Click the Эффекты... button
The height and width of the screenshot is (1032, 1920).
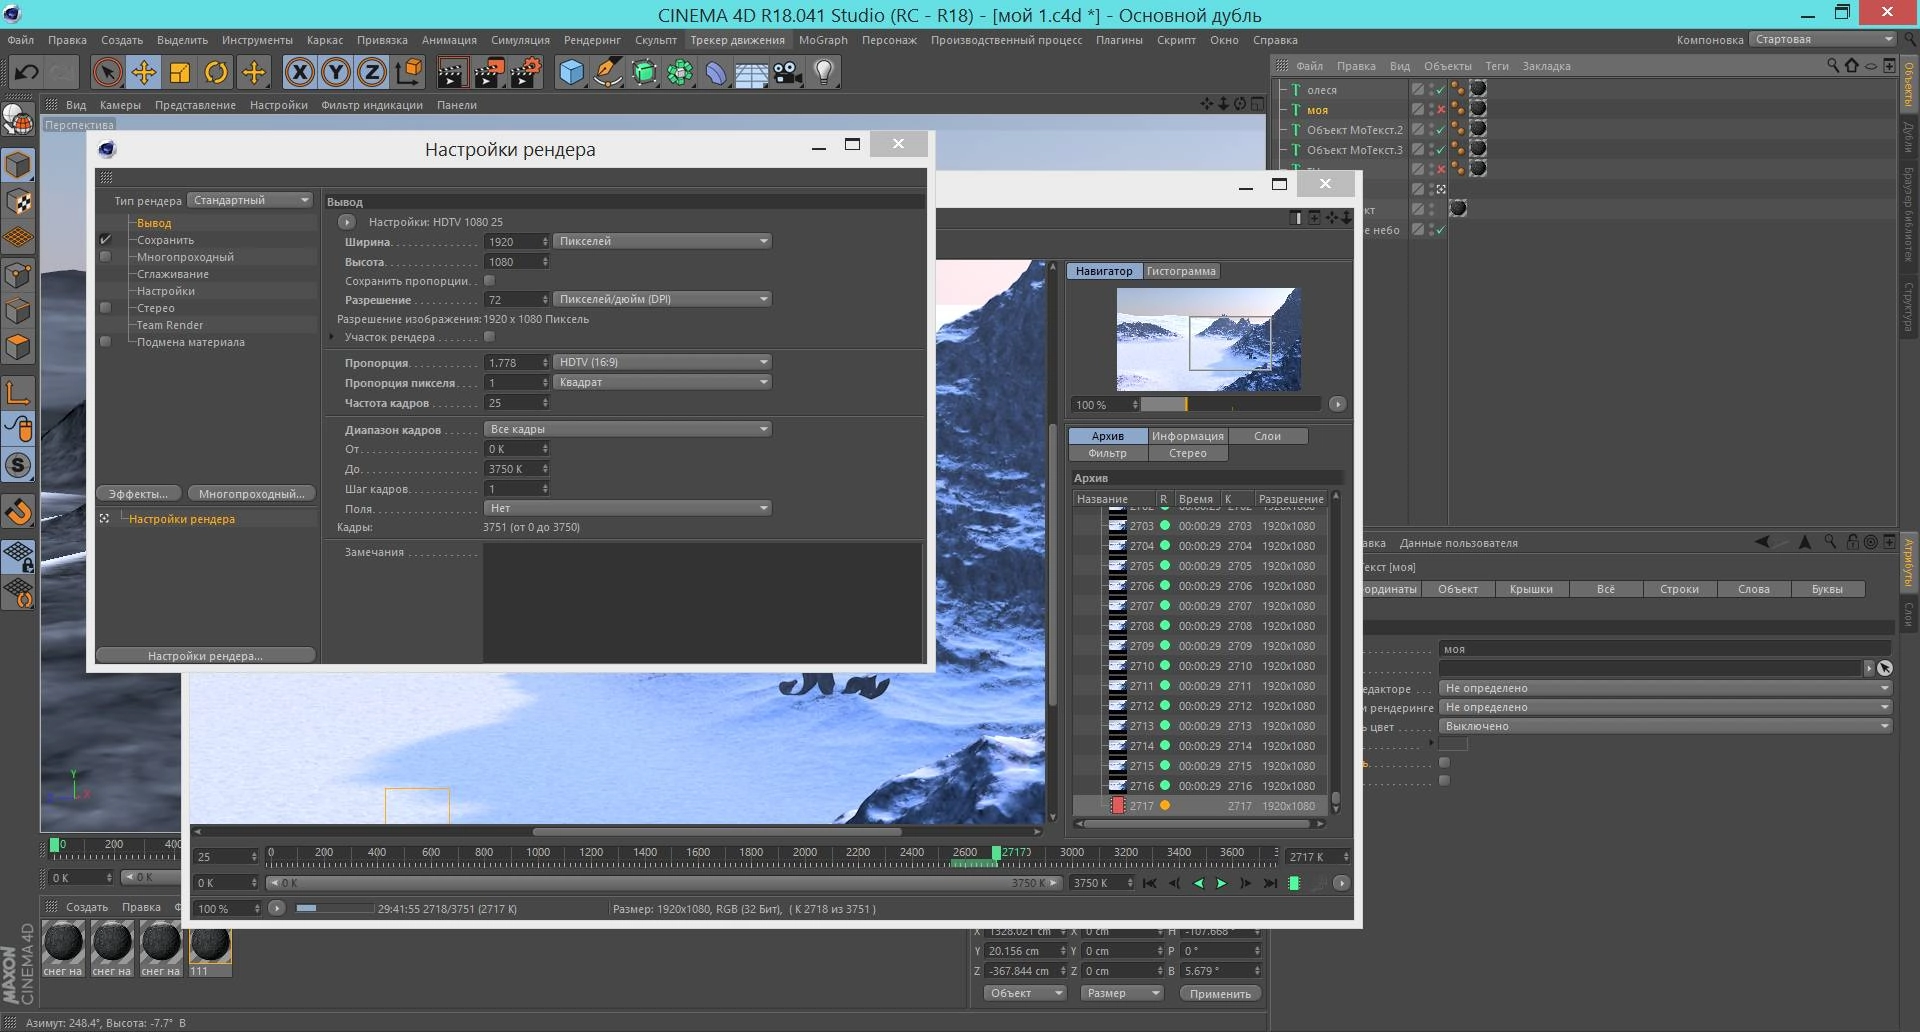coord(139,494)
